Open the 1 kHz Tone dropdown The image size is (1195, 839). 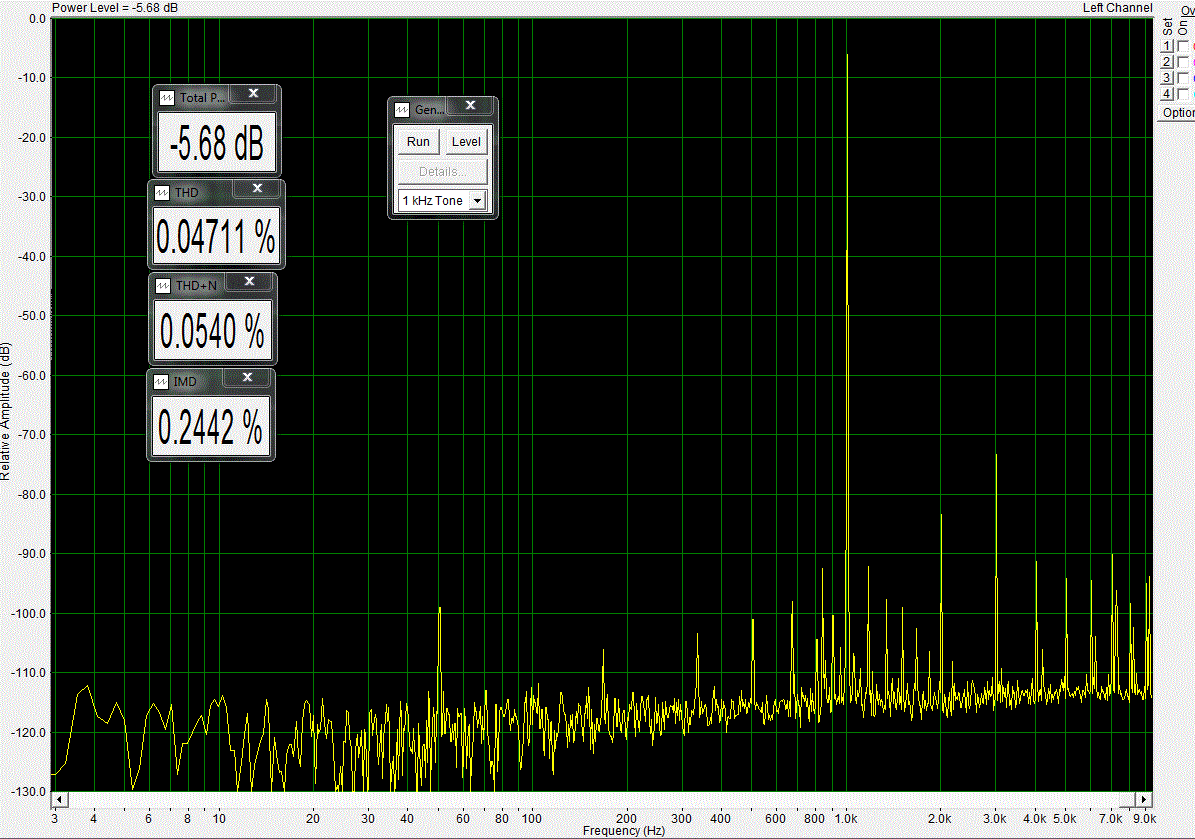coord(478,201)
